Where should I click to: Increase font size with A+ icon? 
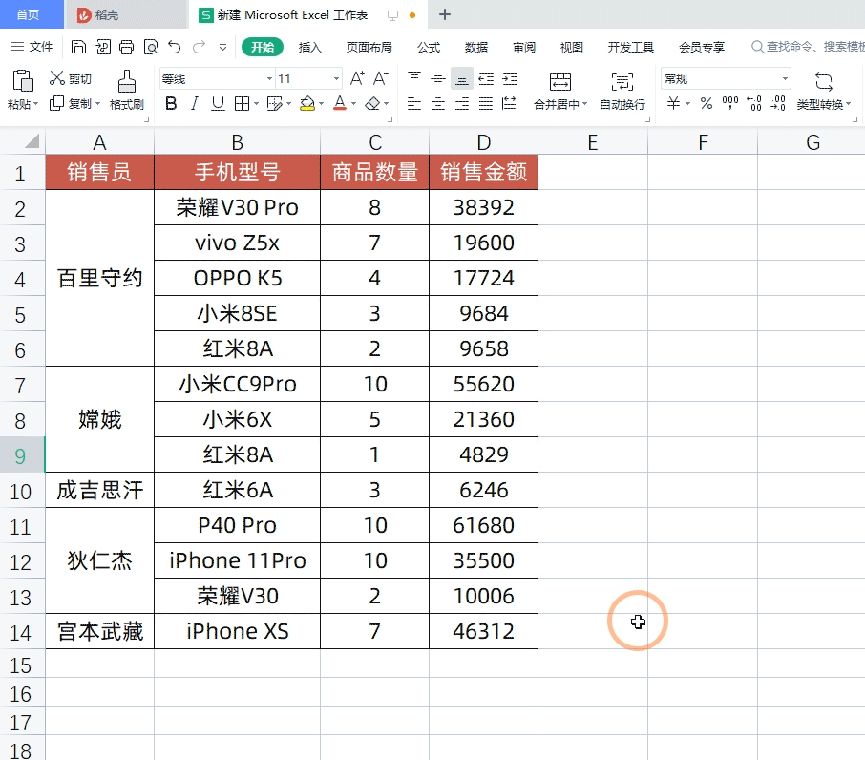click(357, 78)
